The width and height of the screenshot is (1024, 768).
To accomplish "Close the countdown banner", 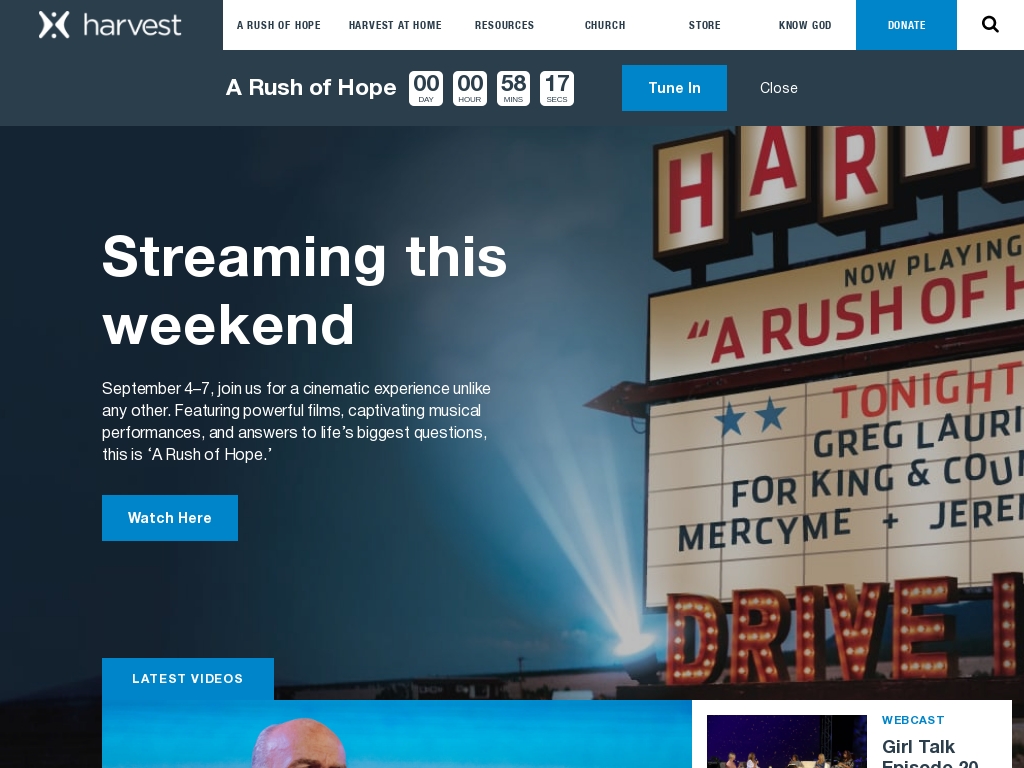I will coord(778,88).
